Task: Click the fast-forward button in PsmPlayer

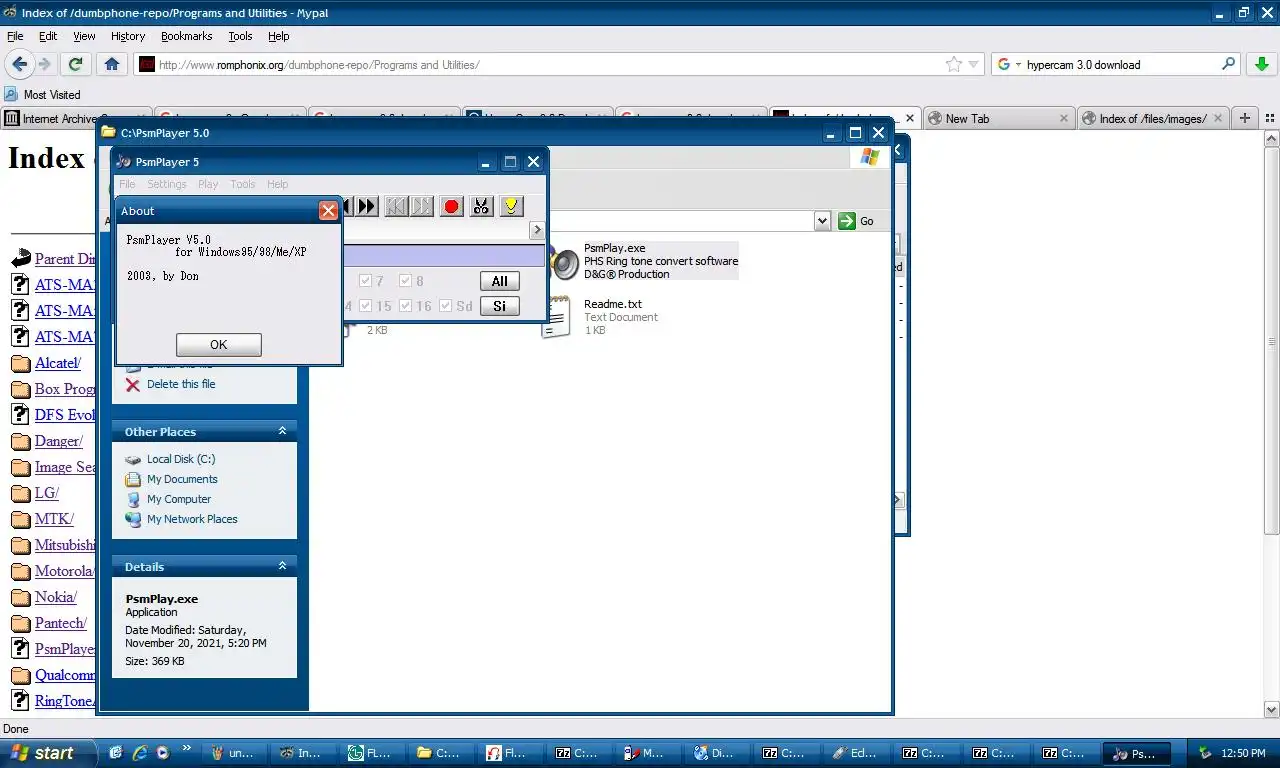Action: pyautogui.click(x=367, y=206)
